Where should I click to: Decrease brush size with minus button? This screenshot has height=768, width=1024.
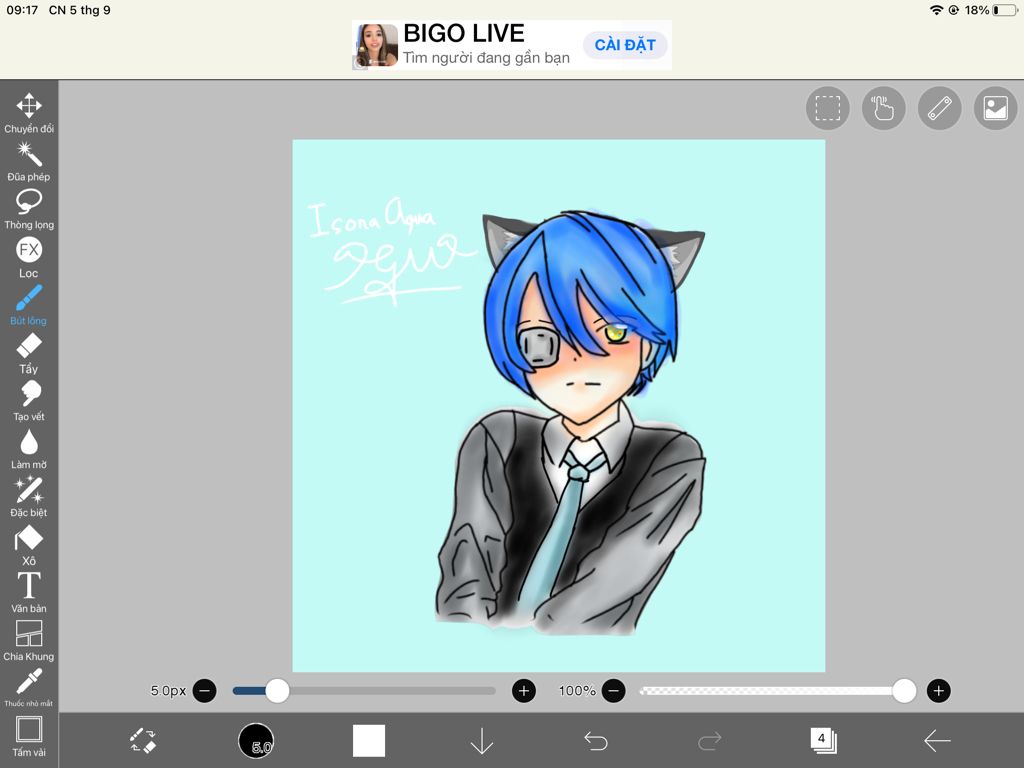[204, 690]
